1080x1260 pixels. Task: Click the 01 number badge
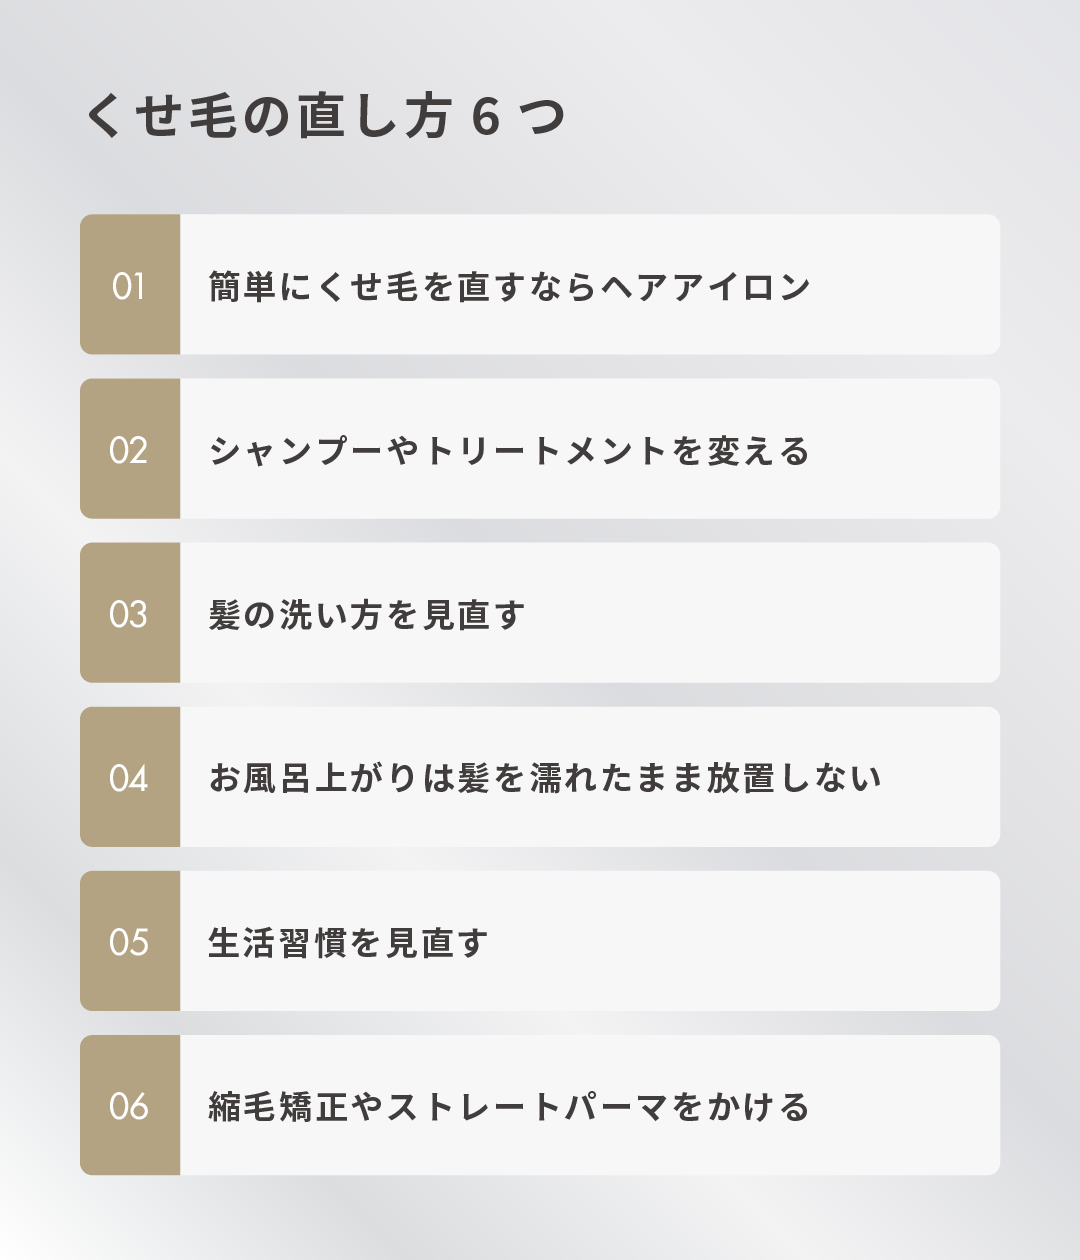[x=130, y=285]
